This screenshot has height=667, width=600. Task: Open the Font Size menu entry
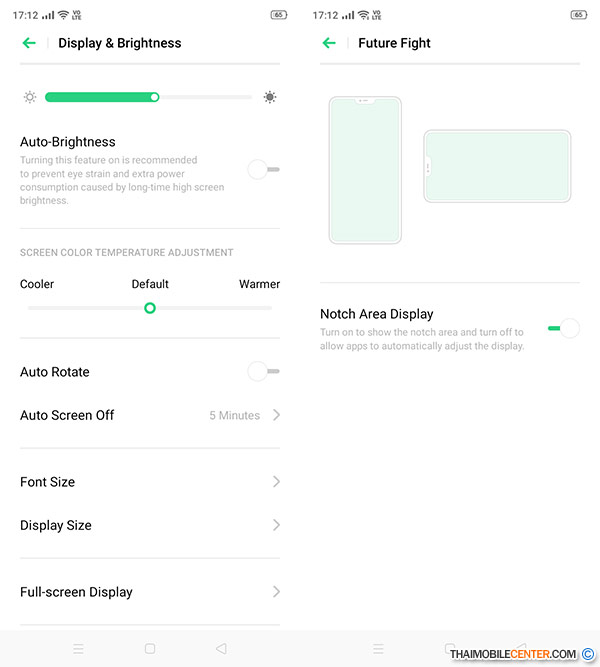150,482
